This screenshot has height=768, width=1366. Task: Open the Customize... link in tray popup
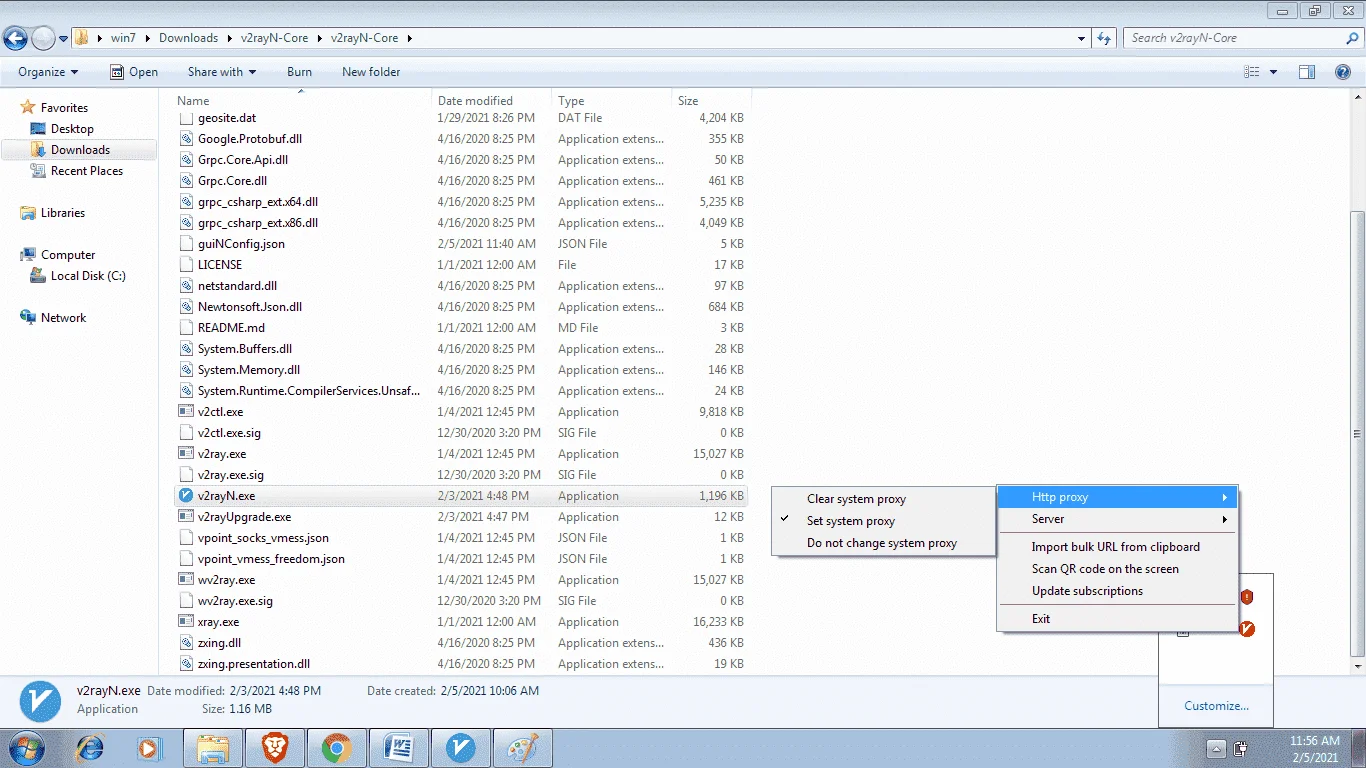click(1216, 706)
